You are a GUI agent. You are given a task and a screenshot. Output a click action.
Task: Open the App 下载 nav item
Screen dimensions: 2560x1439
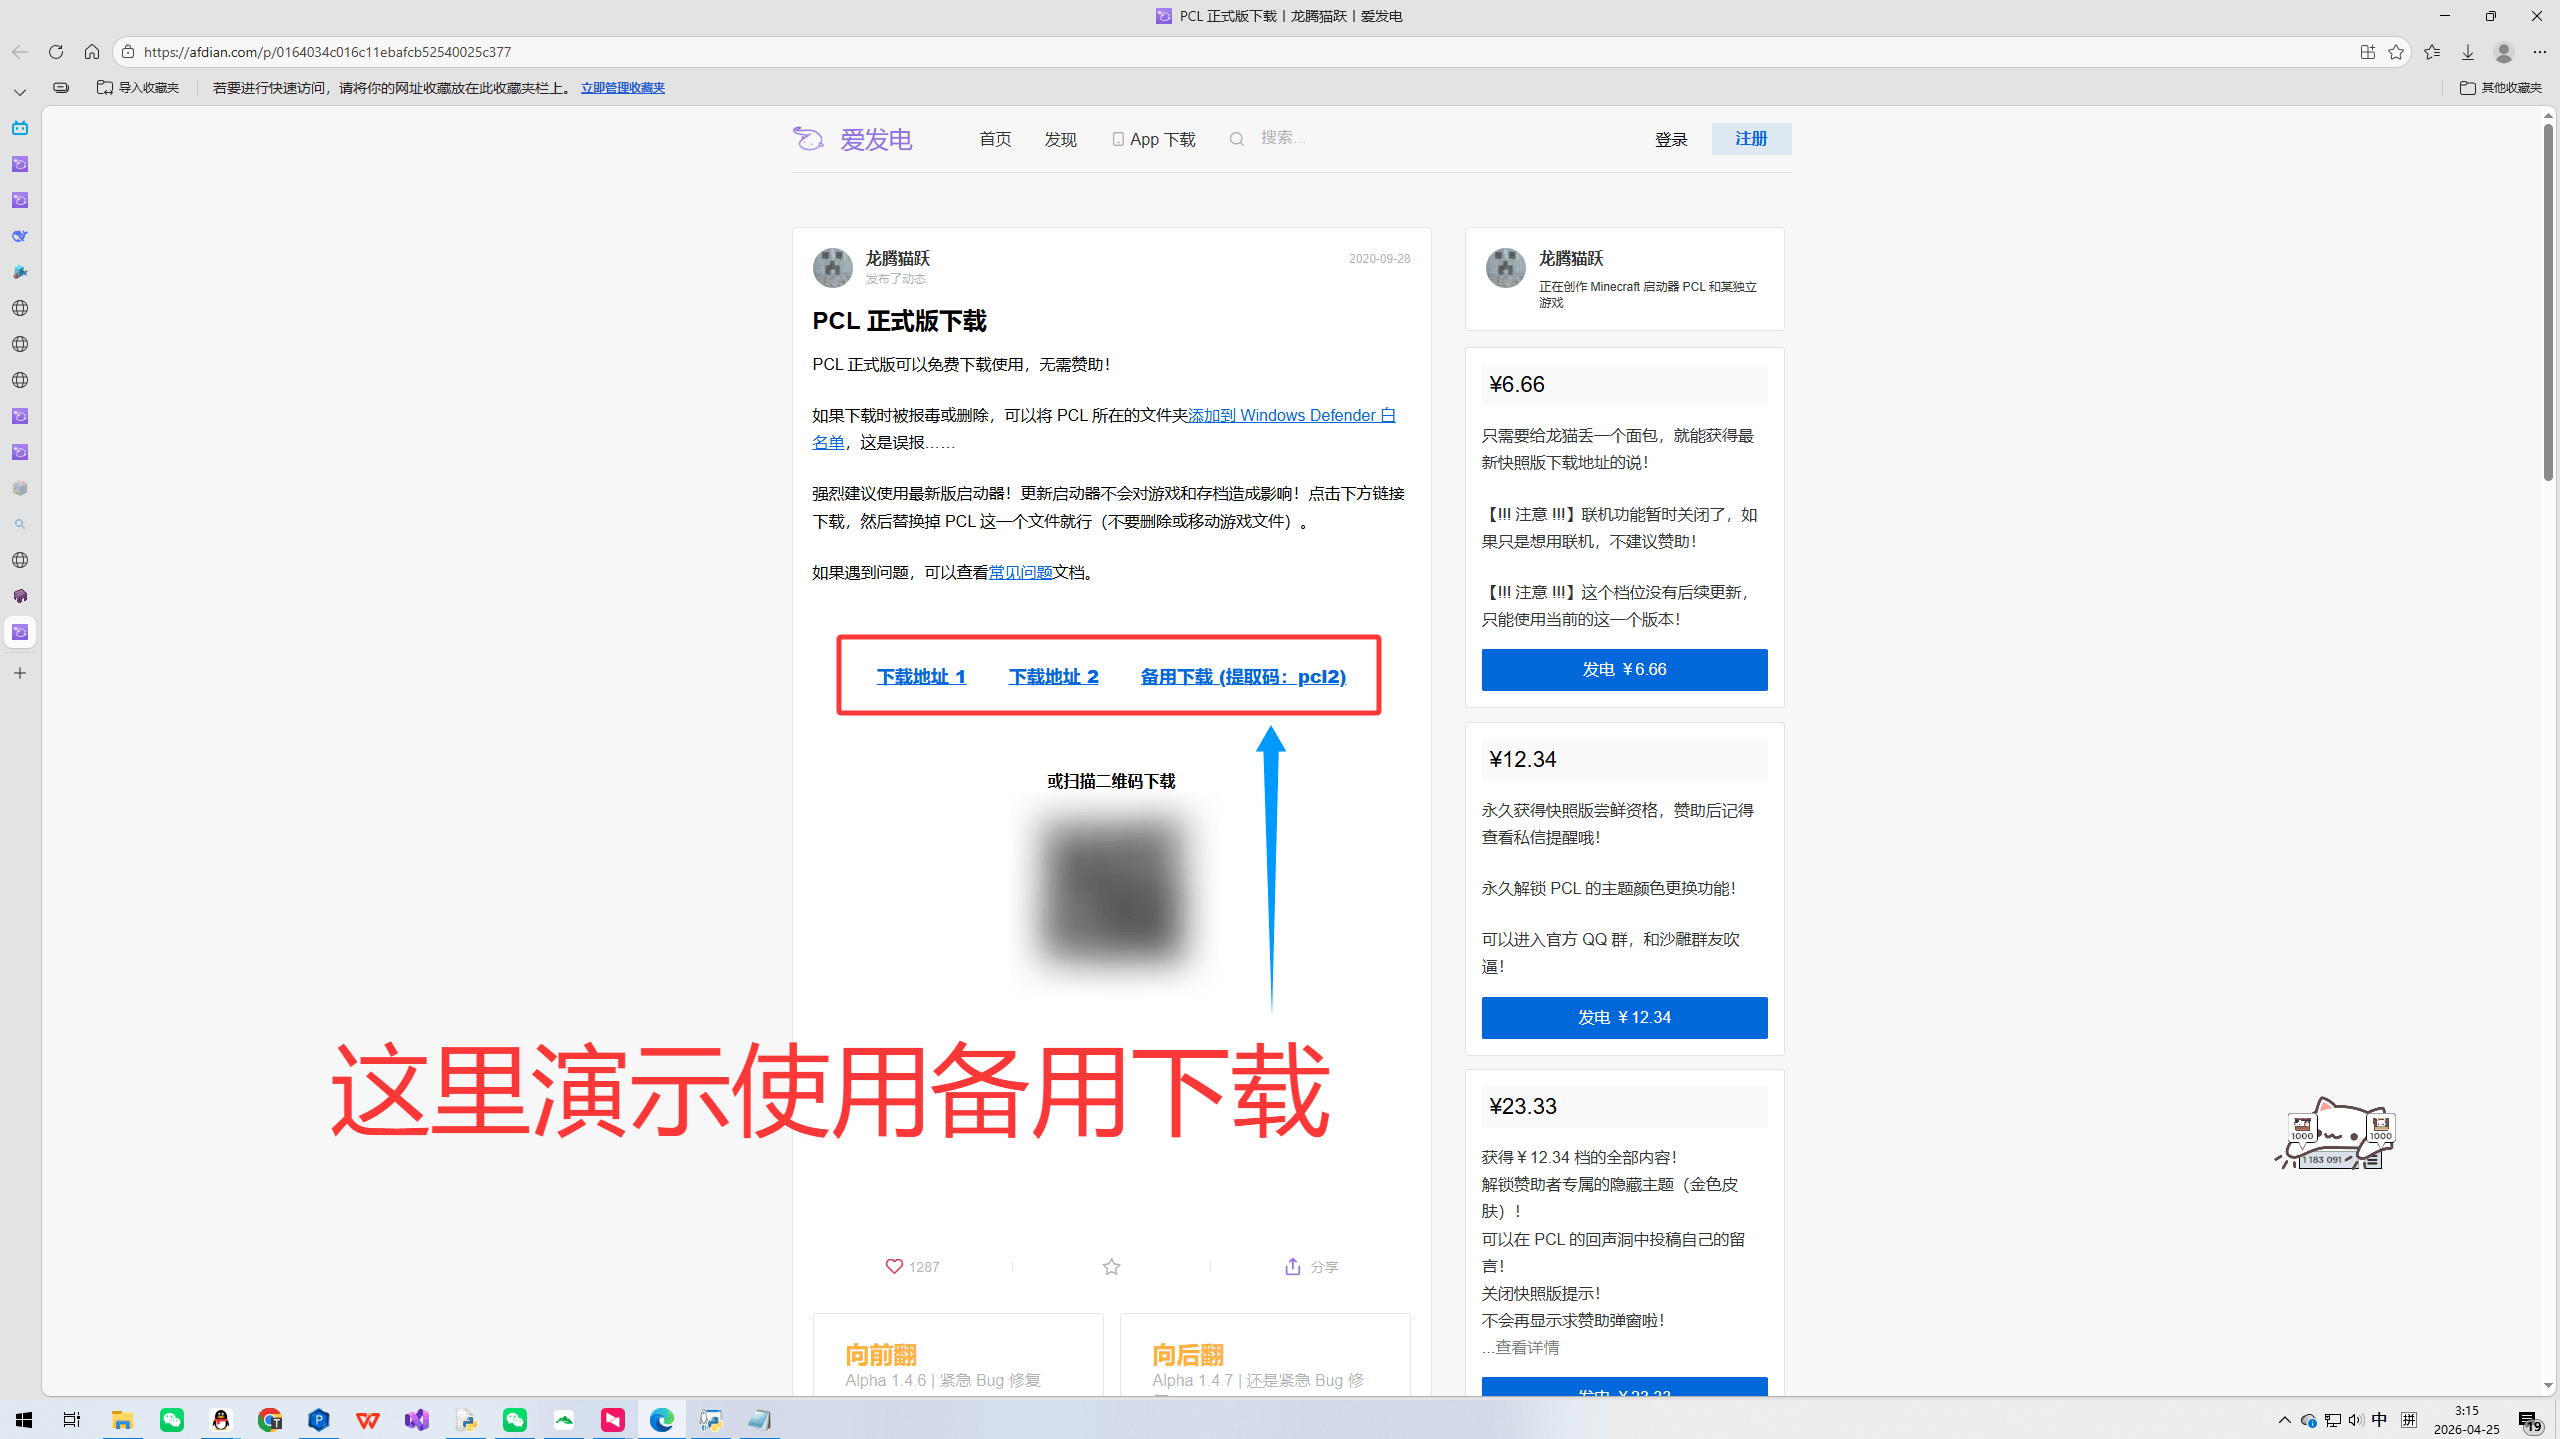1154,139
